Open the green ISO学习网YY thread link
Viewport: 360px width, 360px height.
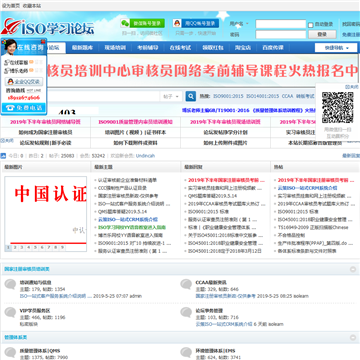point(132,227)
